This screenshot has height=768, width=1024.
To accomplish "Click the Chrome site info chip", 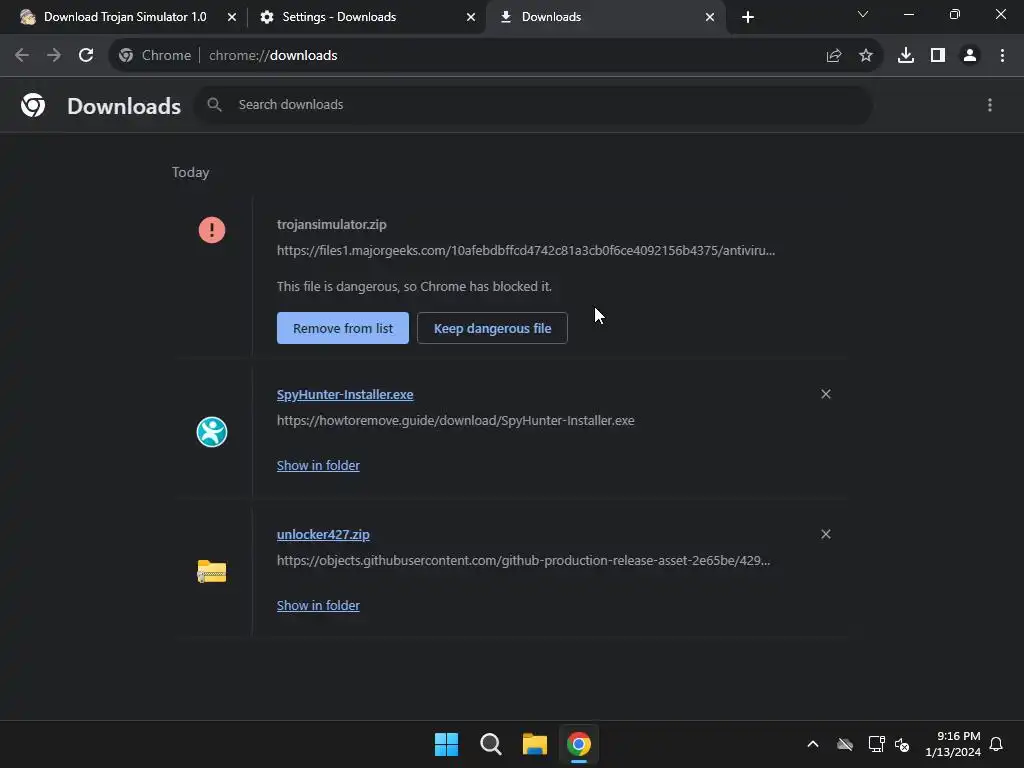I will point(155,56).
